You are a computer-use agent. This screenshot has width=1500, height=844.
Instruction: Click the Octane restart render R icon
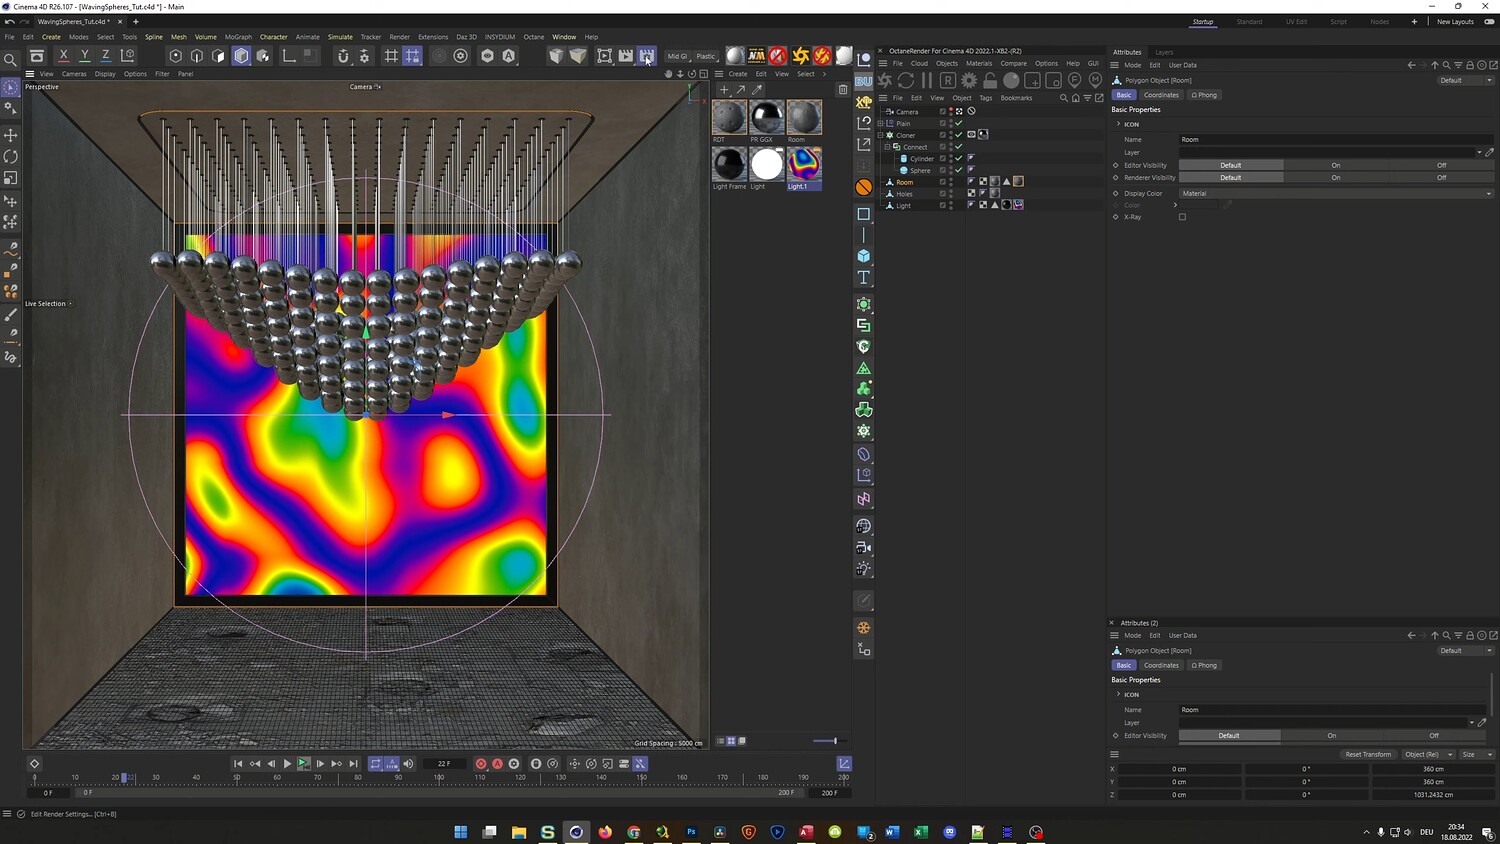tap(947, 80)
